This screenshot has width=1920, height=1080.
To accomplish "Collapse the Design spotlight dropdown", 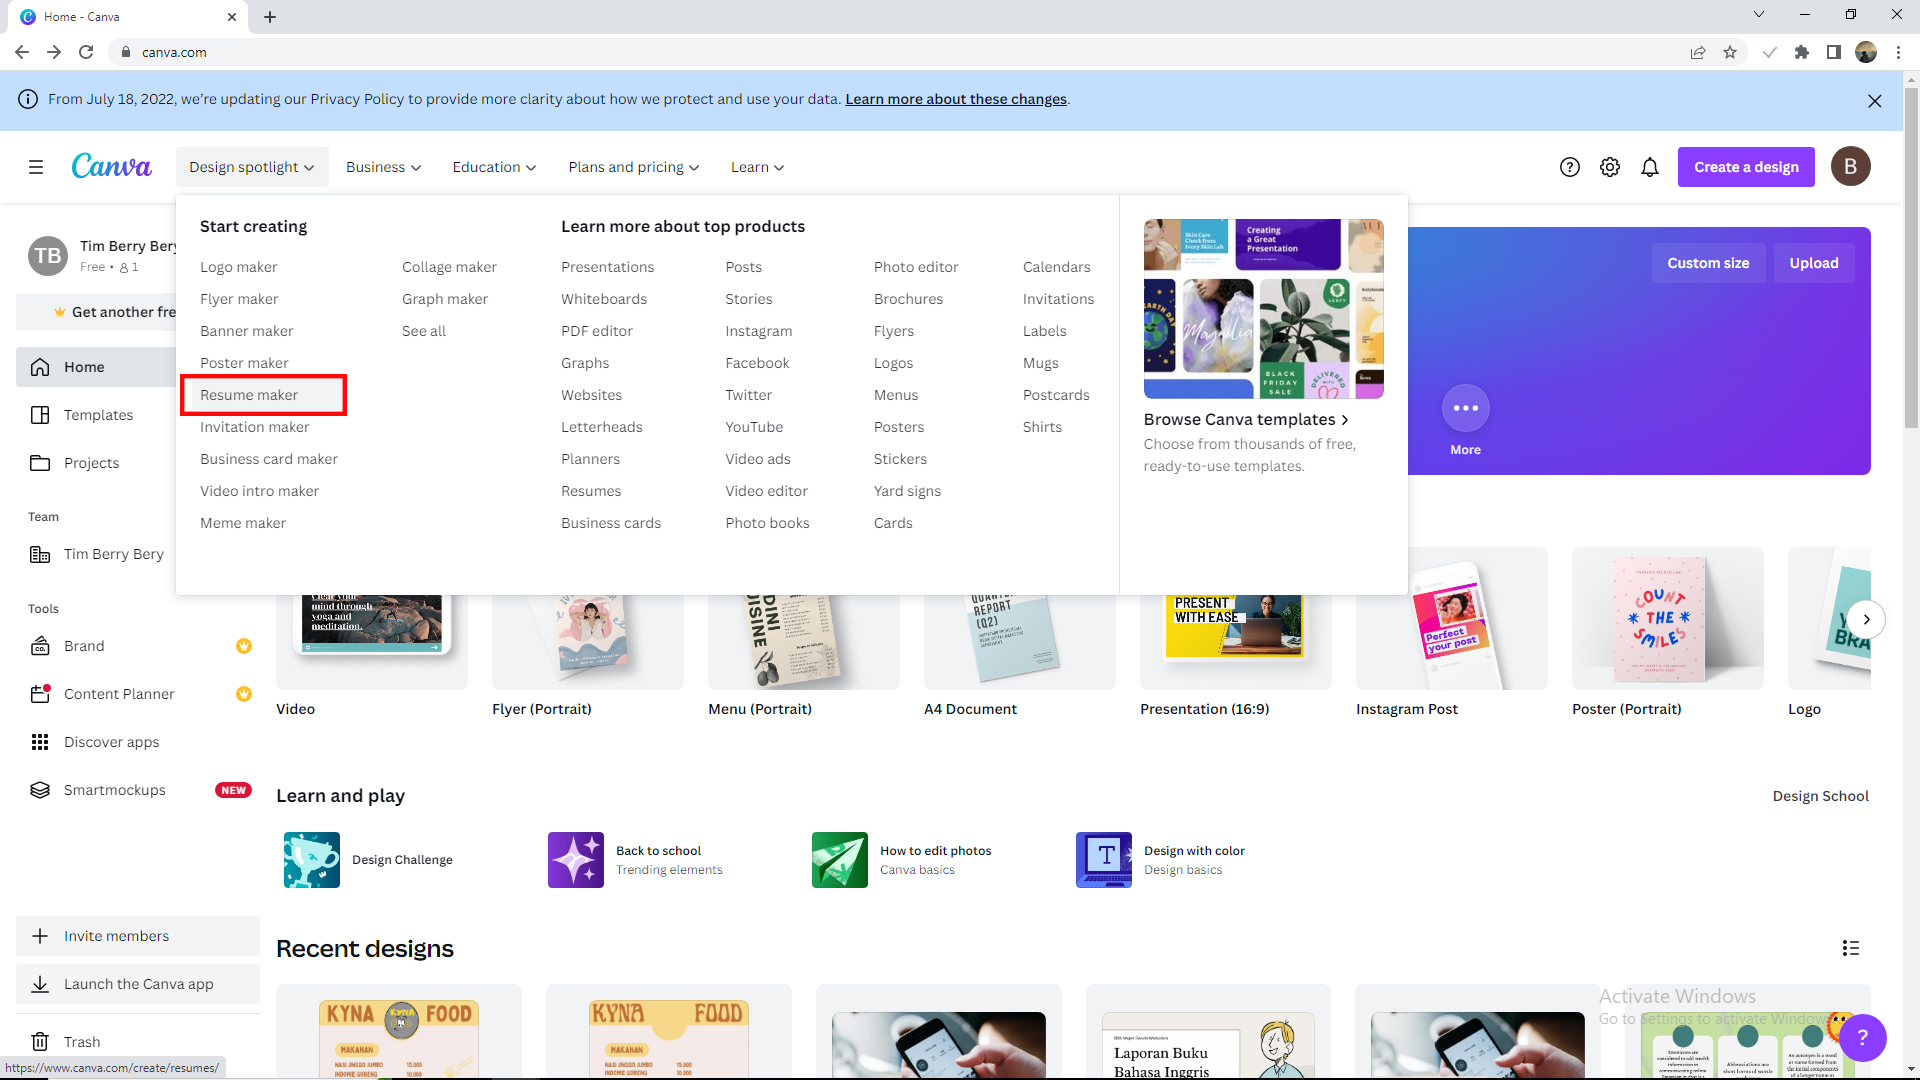I will [251, 167].
